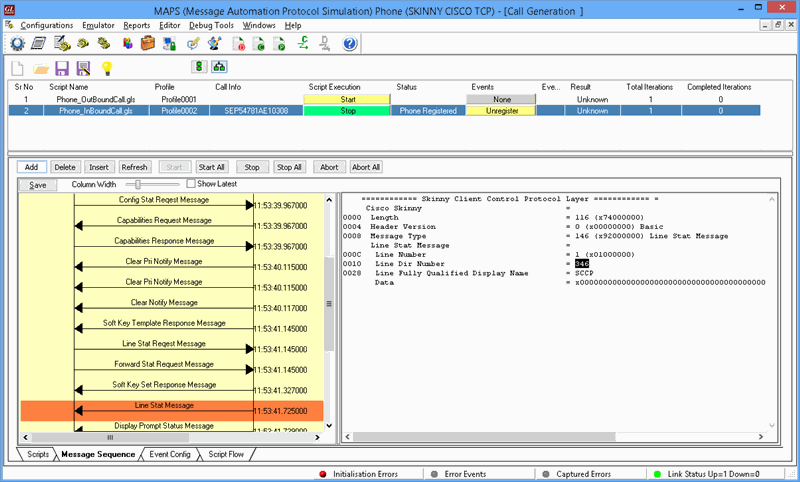Select the Phone_OutBoundCall.gls script row
800x482 pixels.
(96, 99)
